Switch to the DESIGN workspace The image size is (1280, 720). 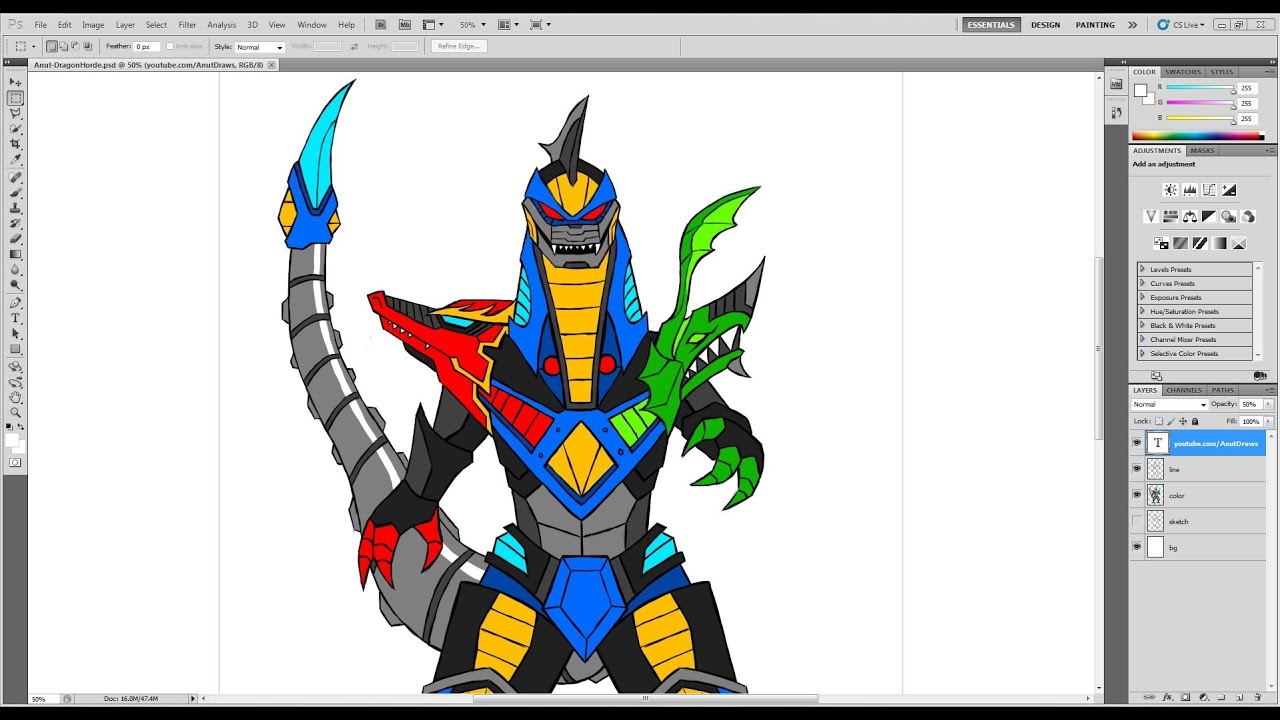tap(1046, 24)
